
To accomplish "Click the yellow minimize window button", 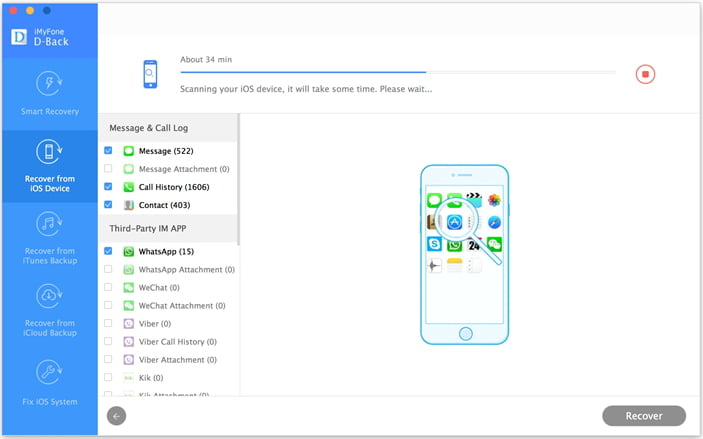I will pos(30,10).
